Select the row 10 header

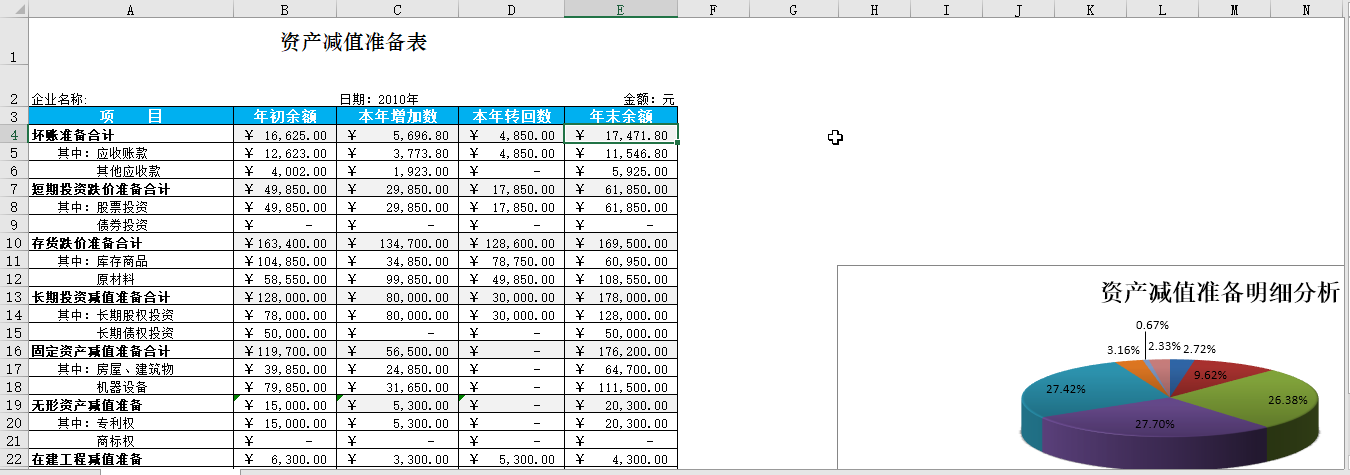[14, 243]
